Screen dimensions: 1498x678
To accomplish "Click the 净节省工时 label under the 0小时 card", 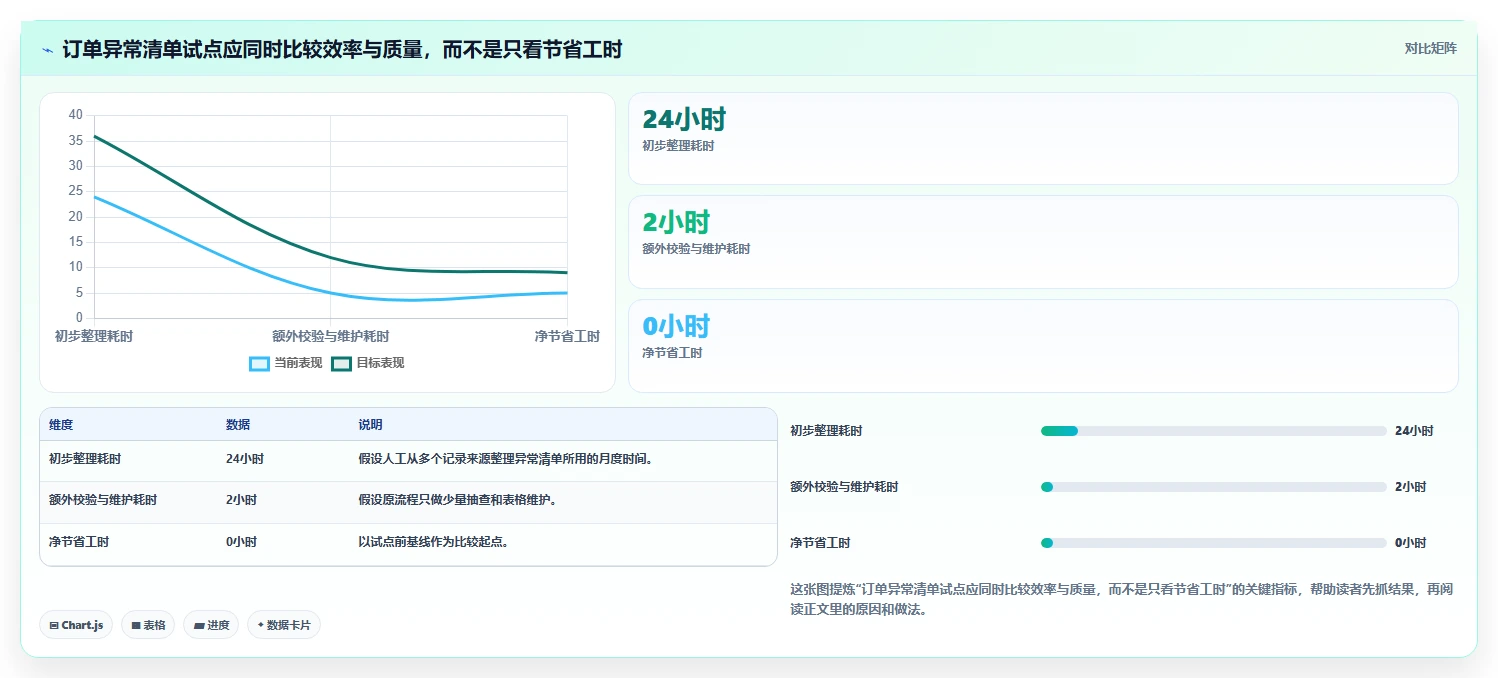I will tap(672, 353).
